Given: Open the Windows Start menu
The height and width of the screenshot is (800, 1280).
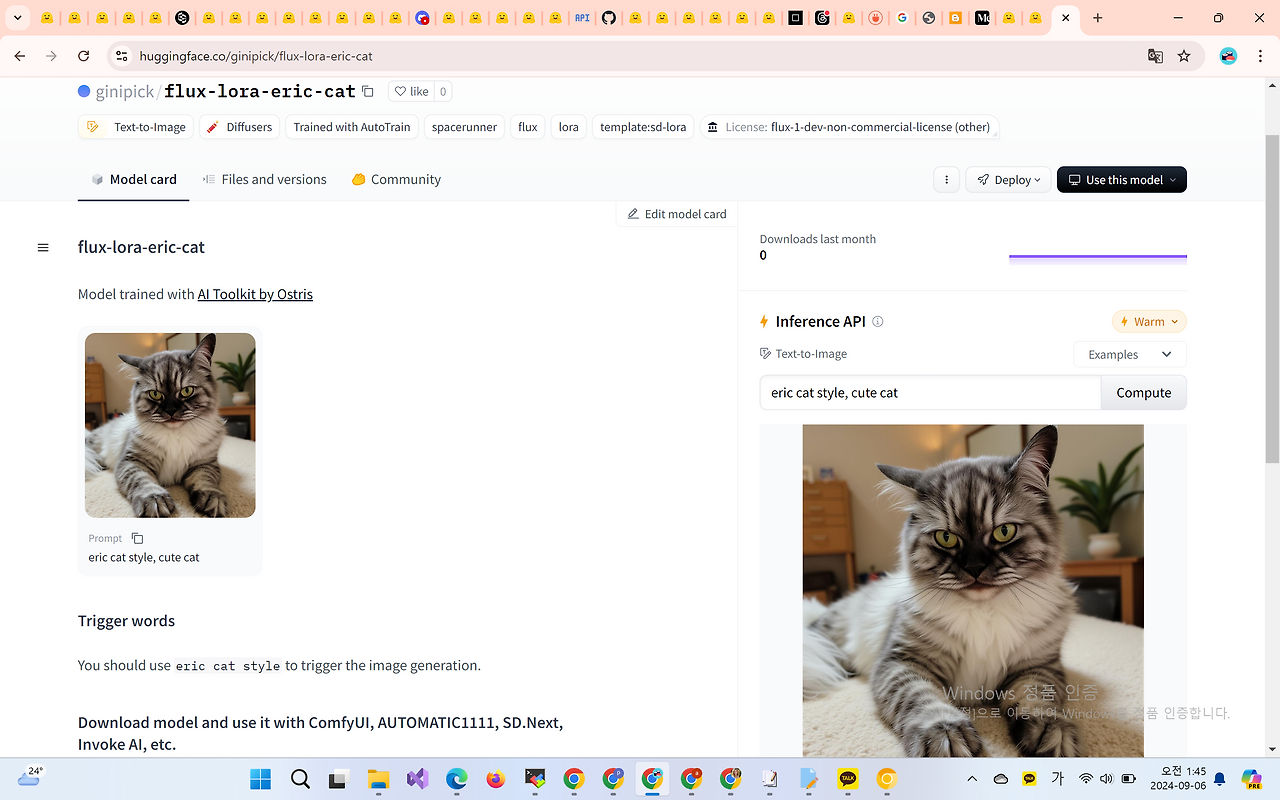Looking at the screenshot, I should click(x=260, y=779).
